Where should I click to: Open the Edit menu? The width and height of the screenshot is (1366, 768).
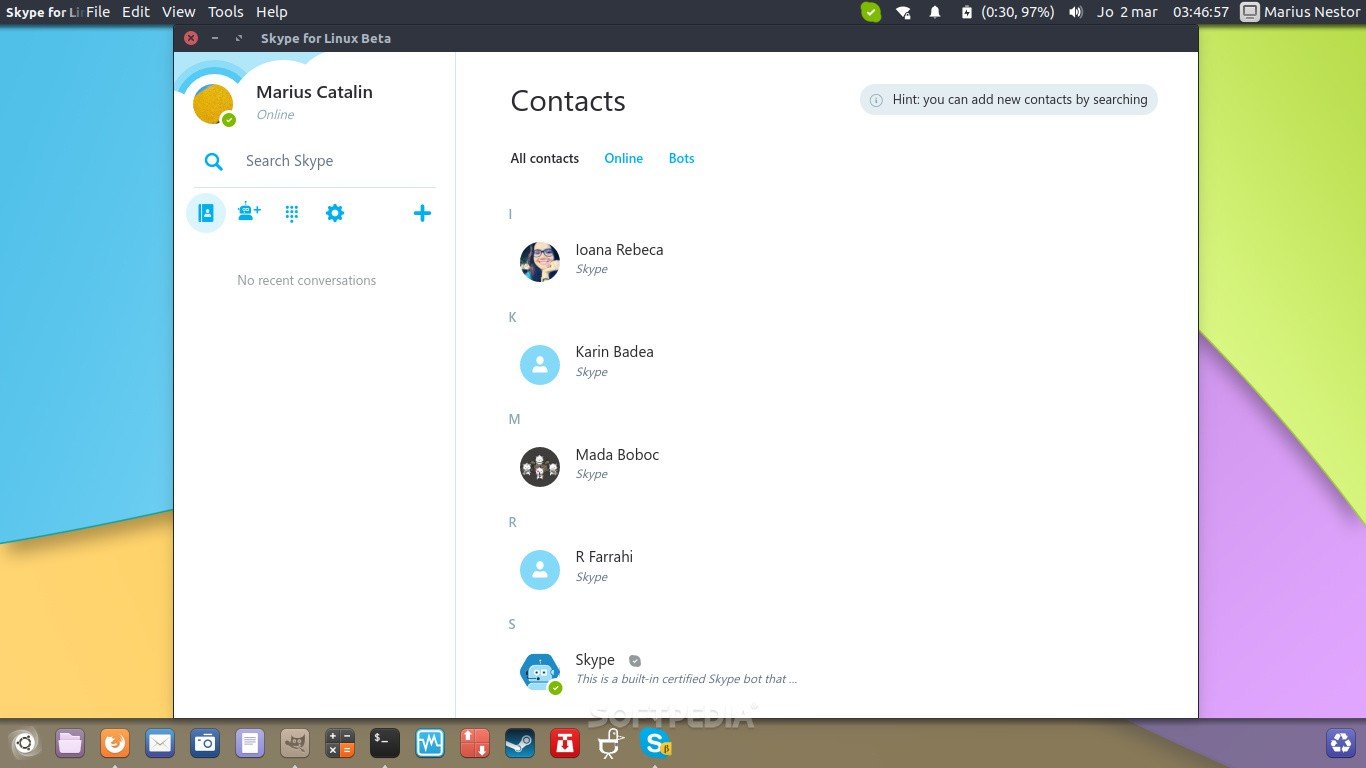point(136,12)
